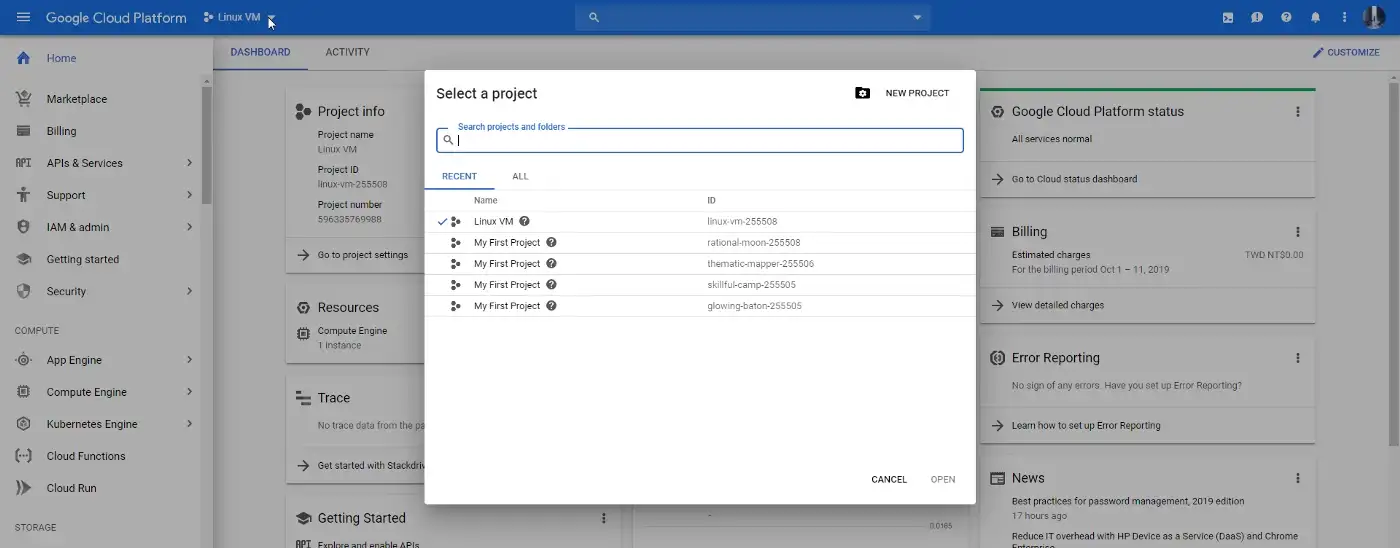Select the Linux VM project row
This screenshot has height=548, width=1400.
point(700,222)
